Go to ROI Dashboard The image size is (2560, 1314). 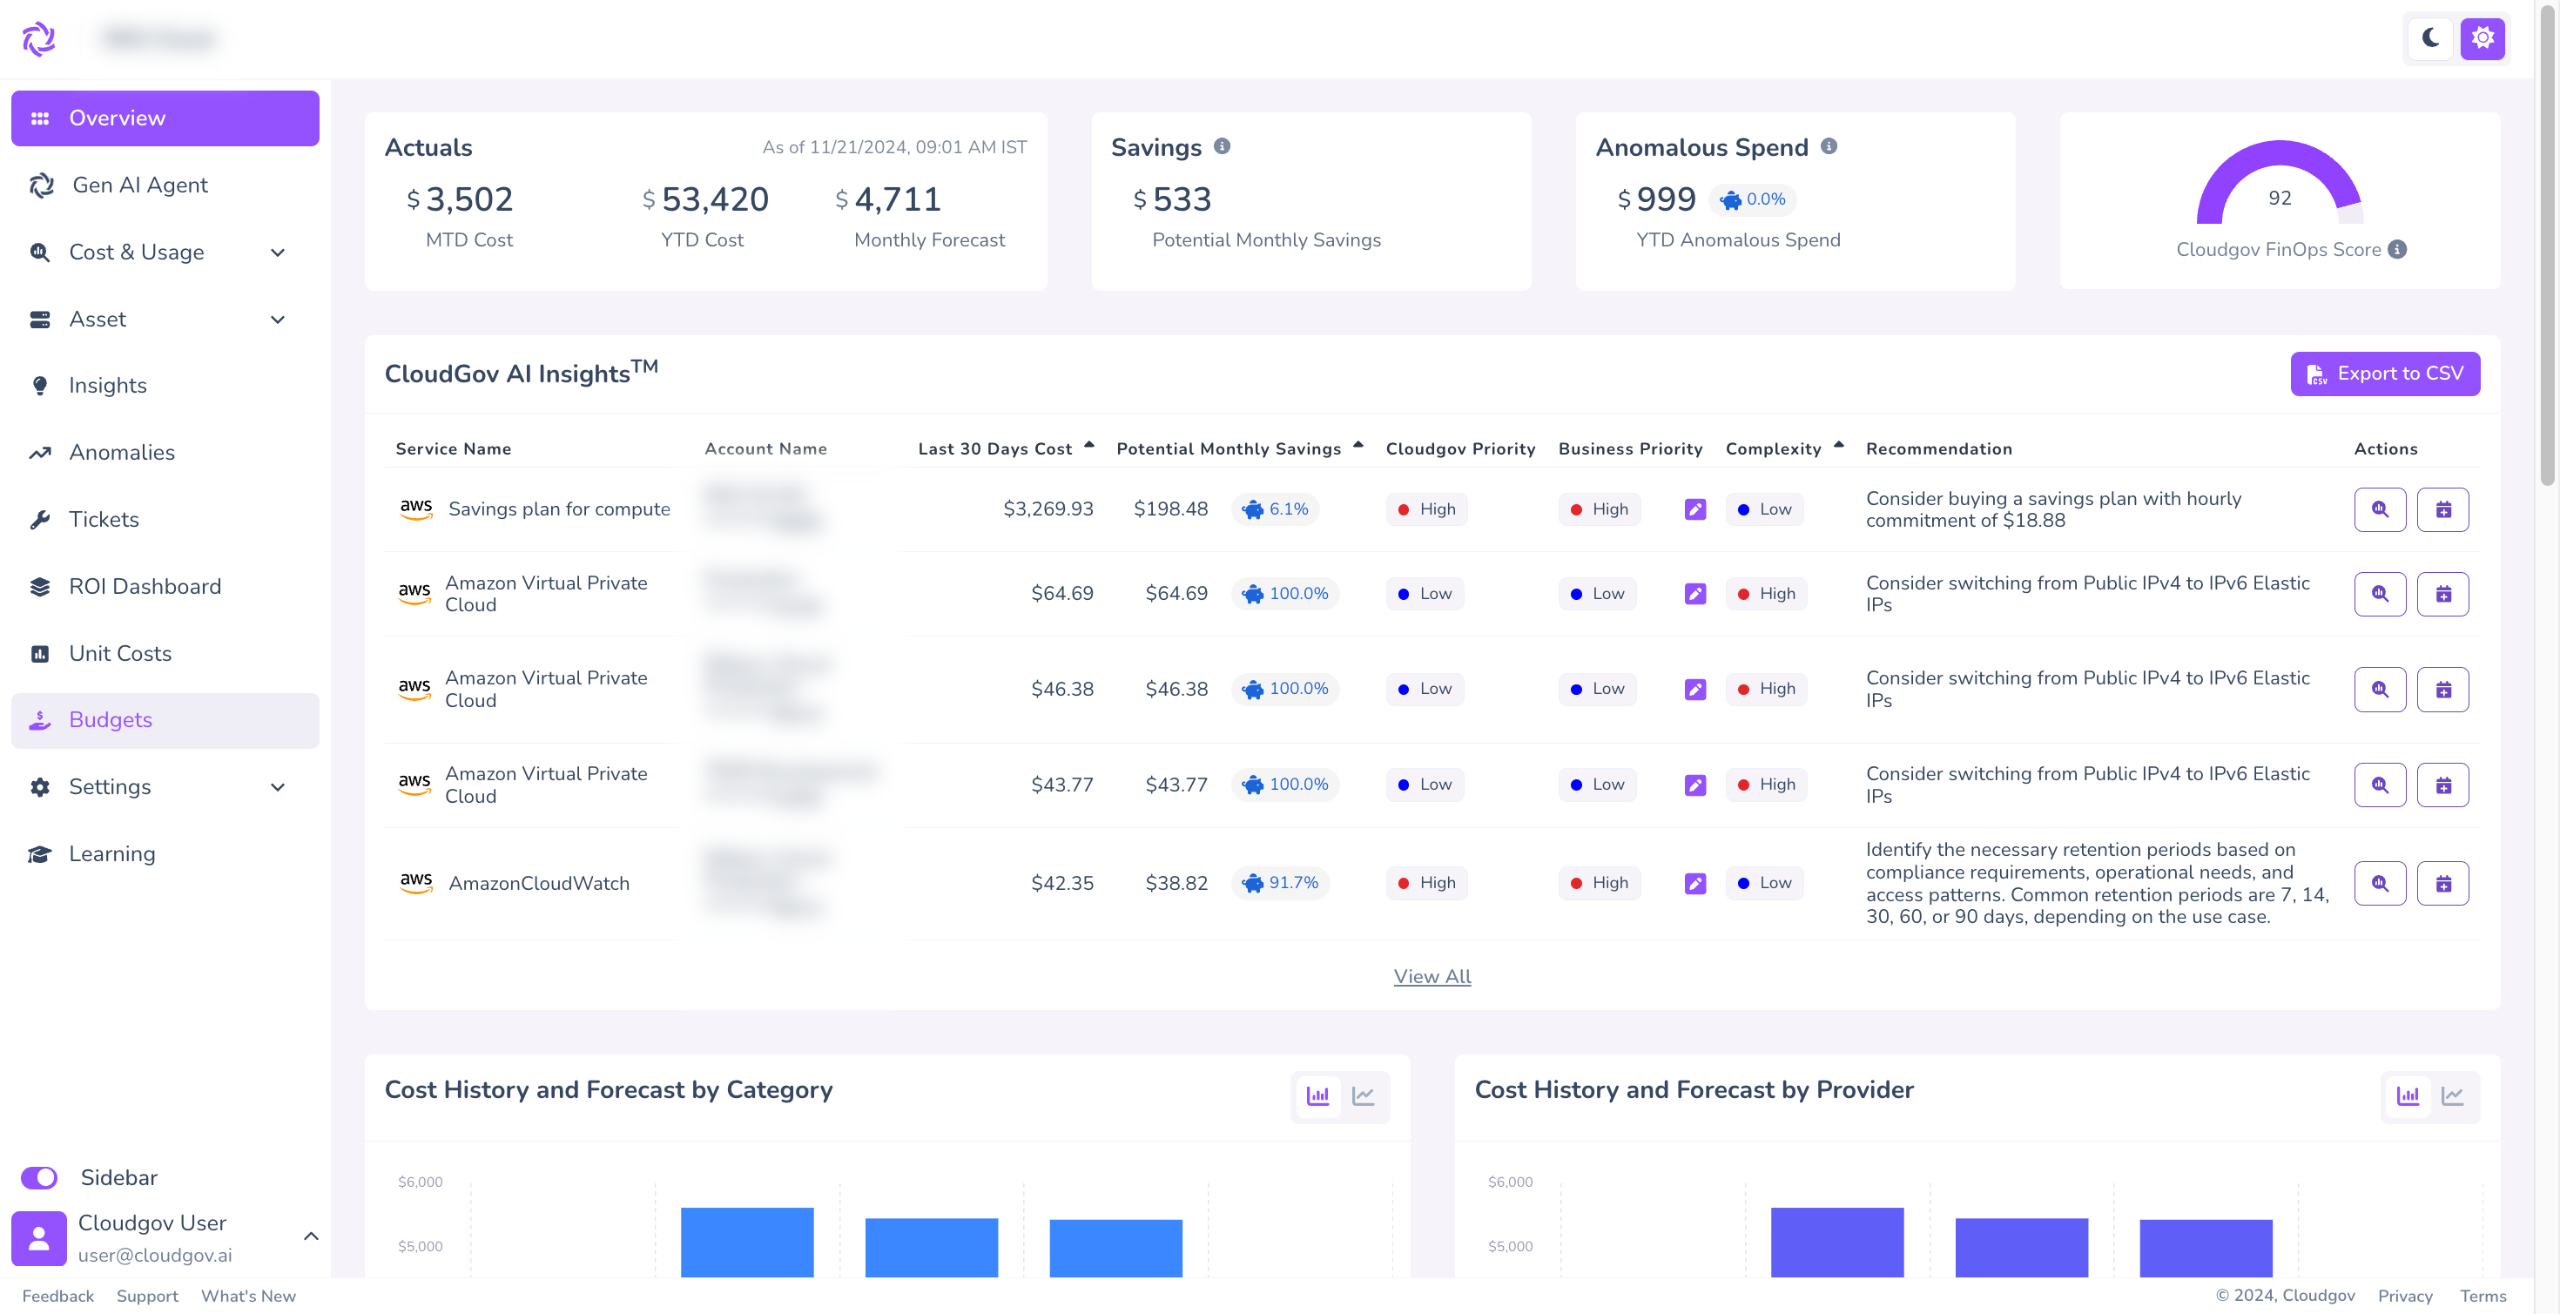(144, 587)
